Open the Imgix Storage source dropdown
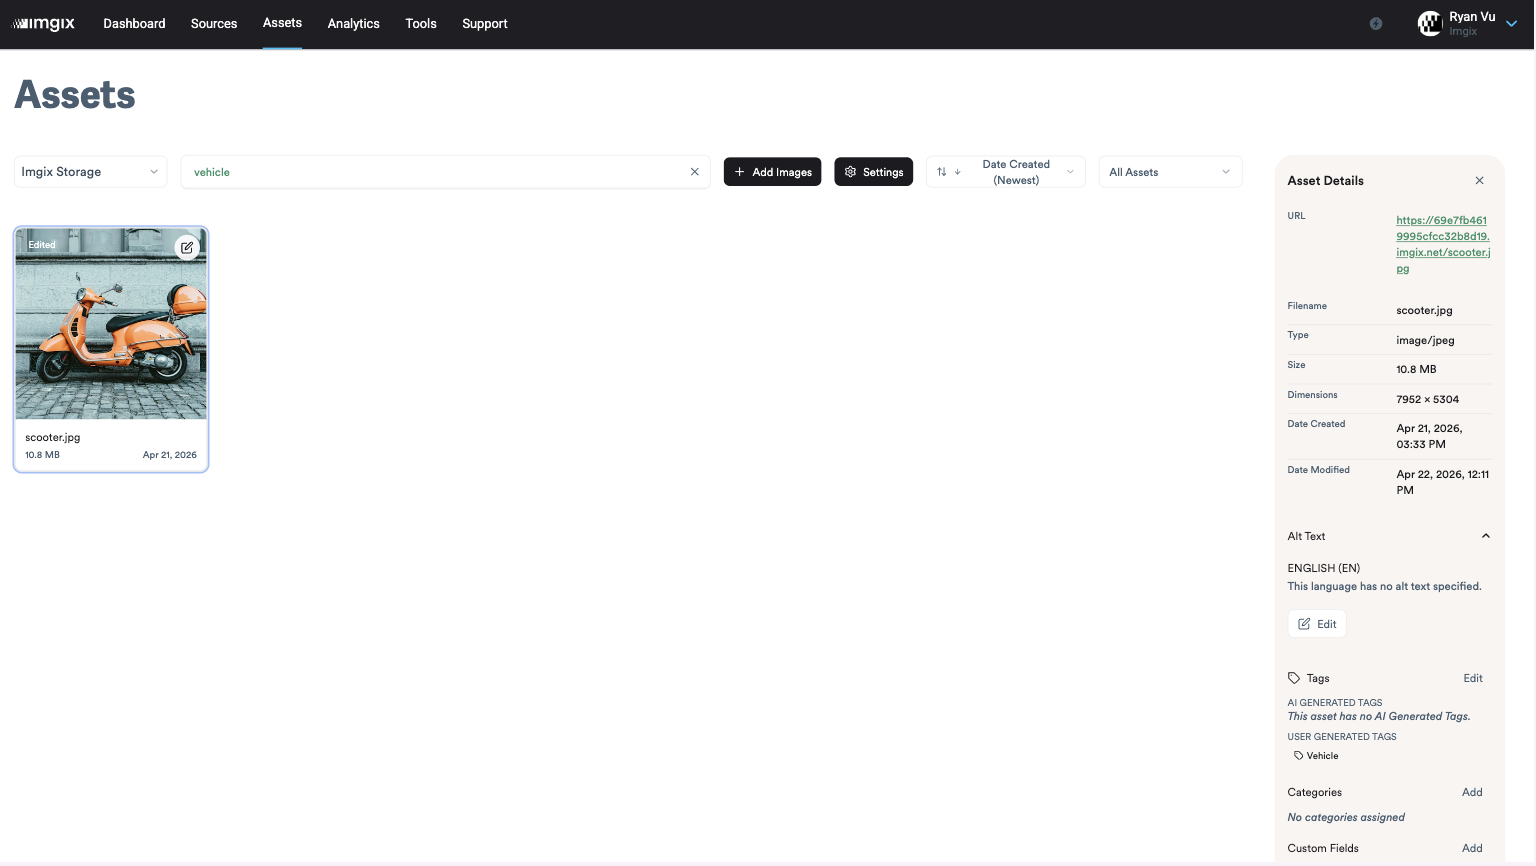This screenshot has height=866, width=1536. (x=90, y=171)
